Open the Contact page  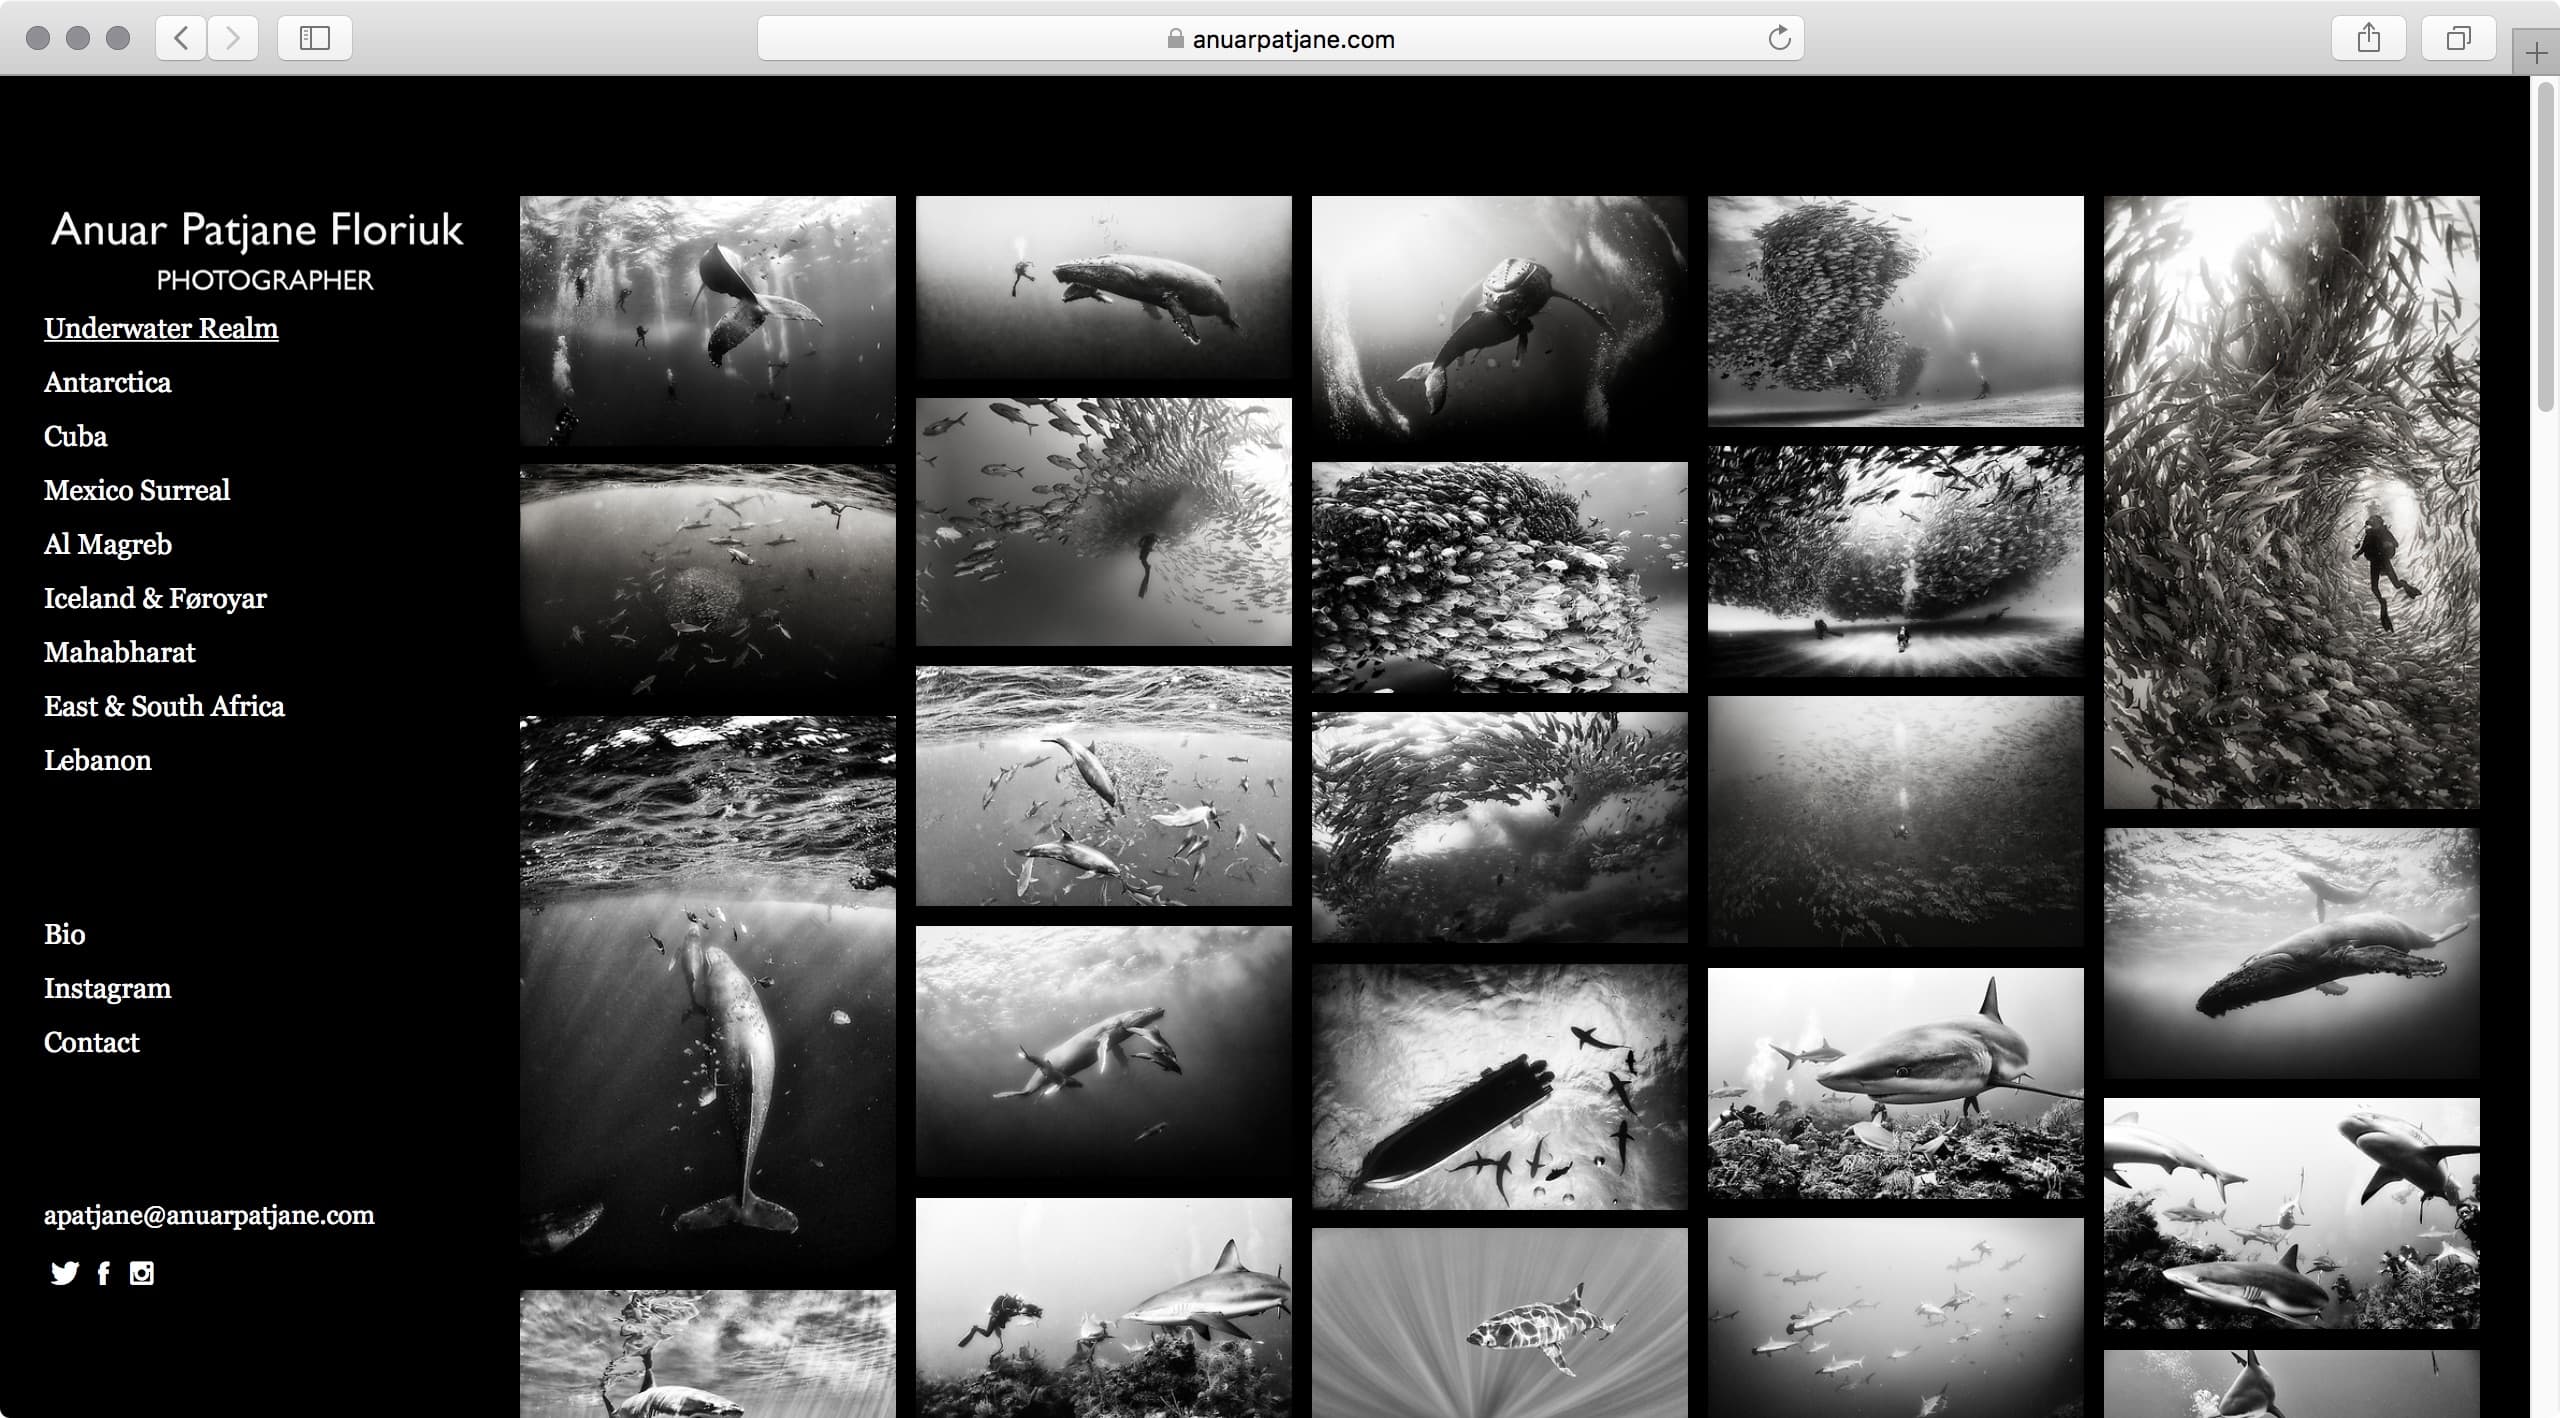pos(92,1042)
